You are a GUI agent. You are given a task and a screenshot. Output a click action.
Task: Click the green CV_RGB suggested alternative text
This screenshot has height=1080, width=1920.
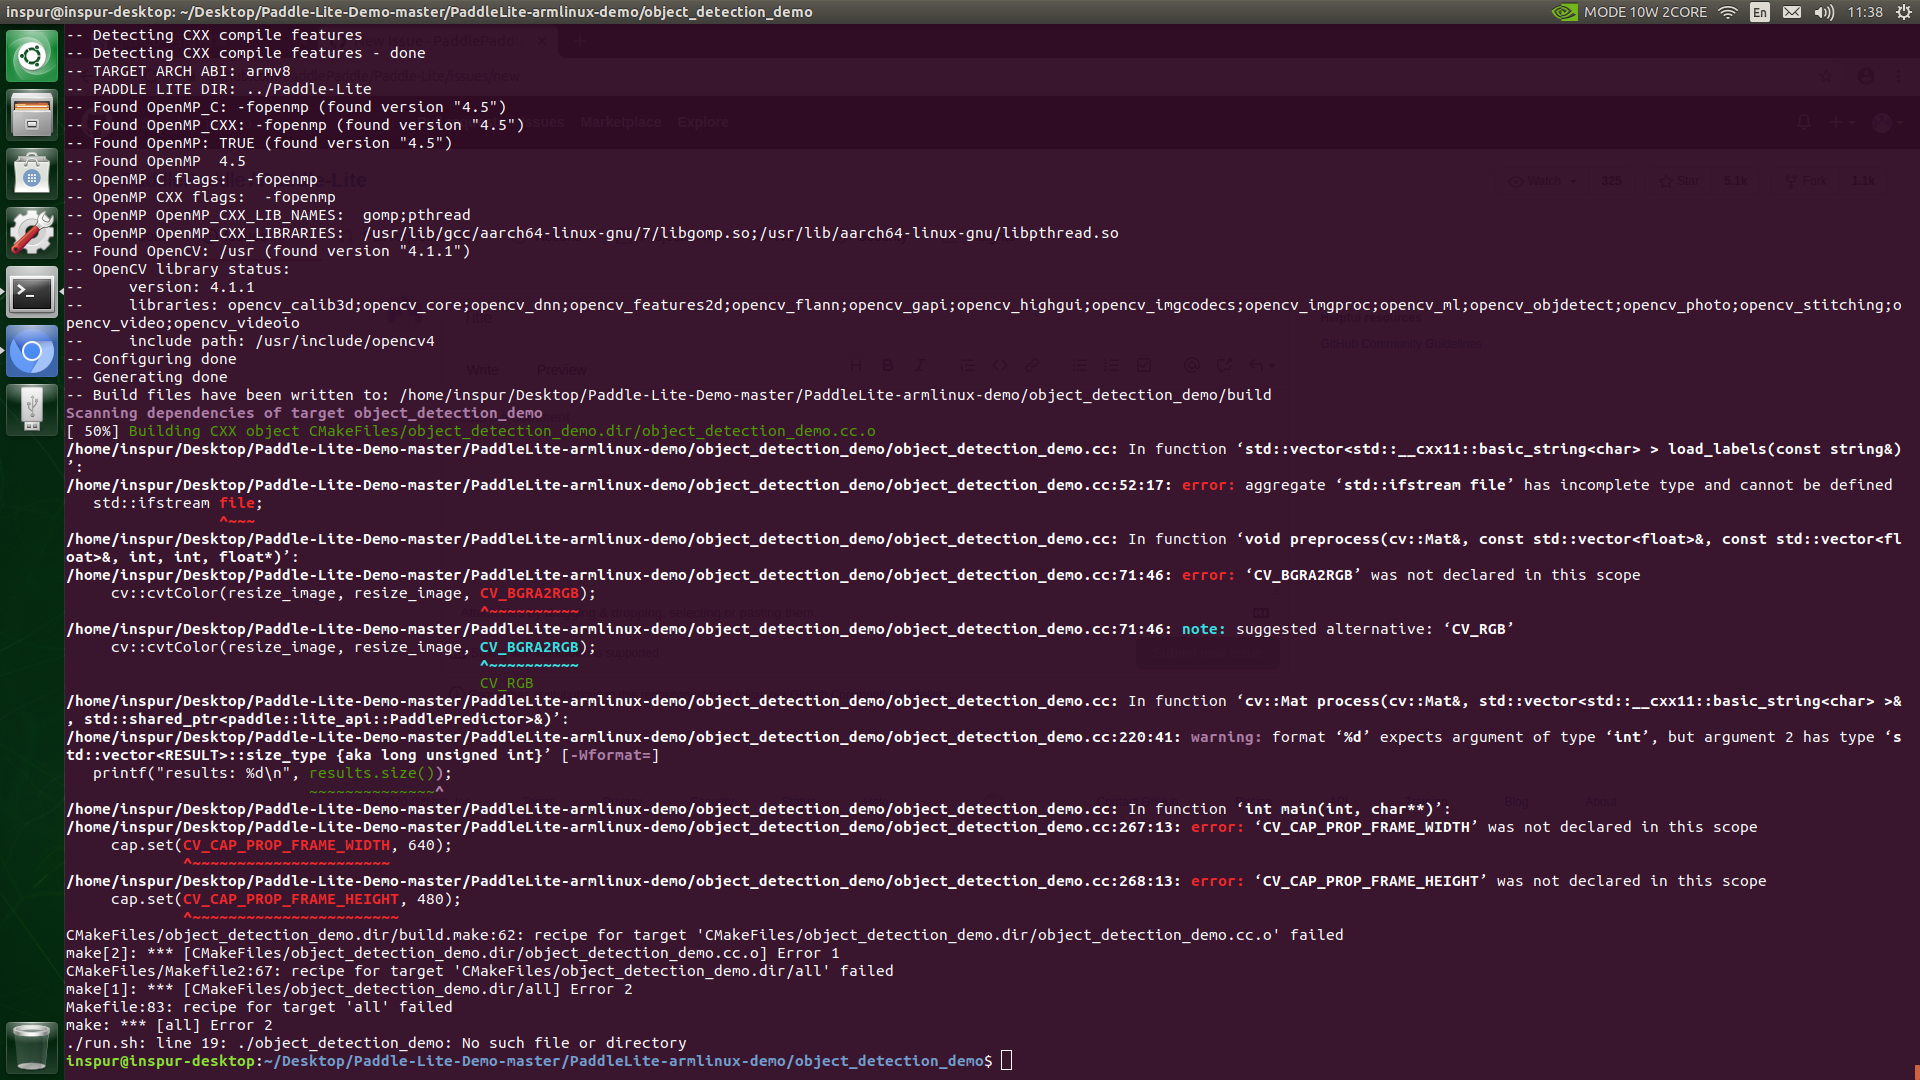pos(506,683)
